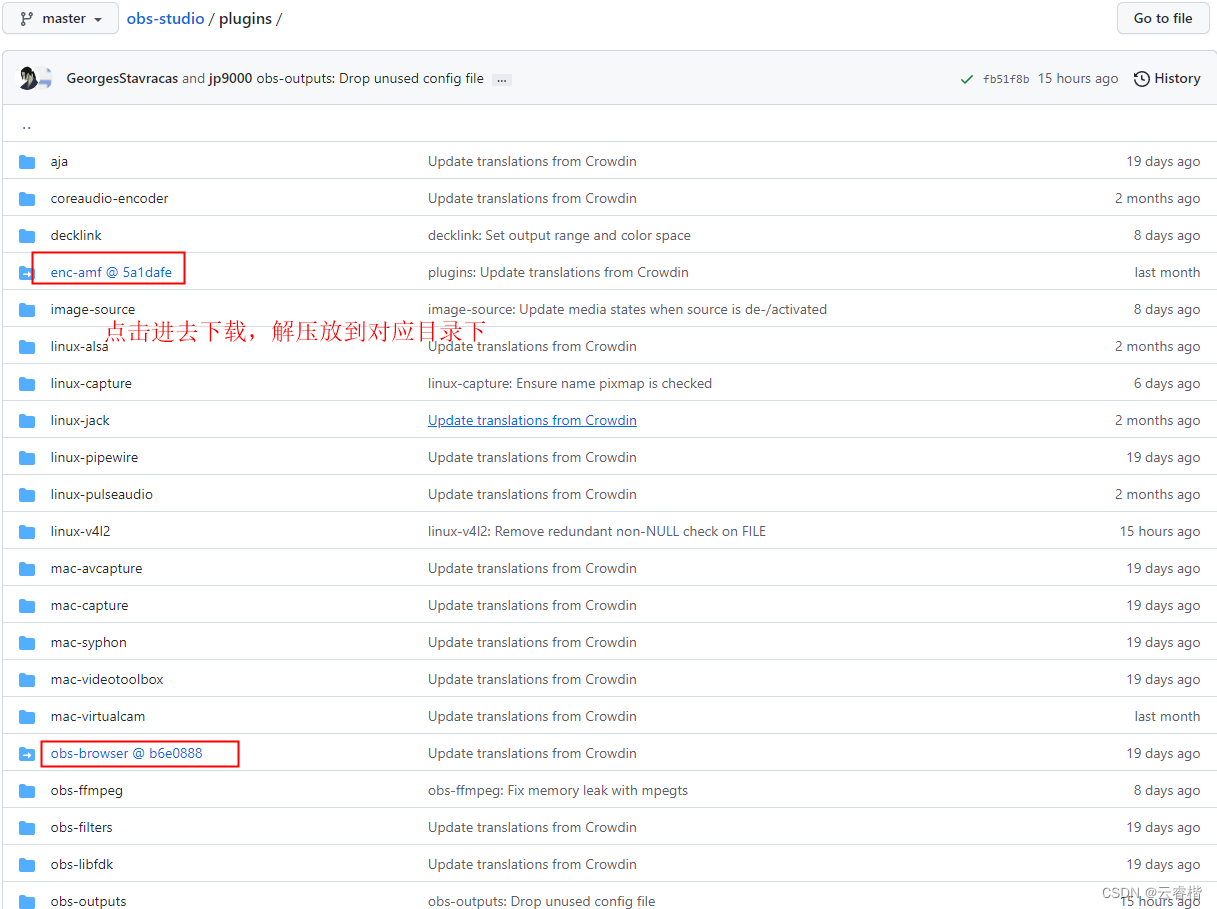Open obs-browser submodule link
The height and width of the screenshot is (909, 1217).
(126, 753)
